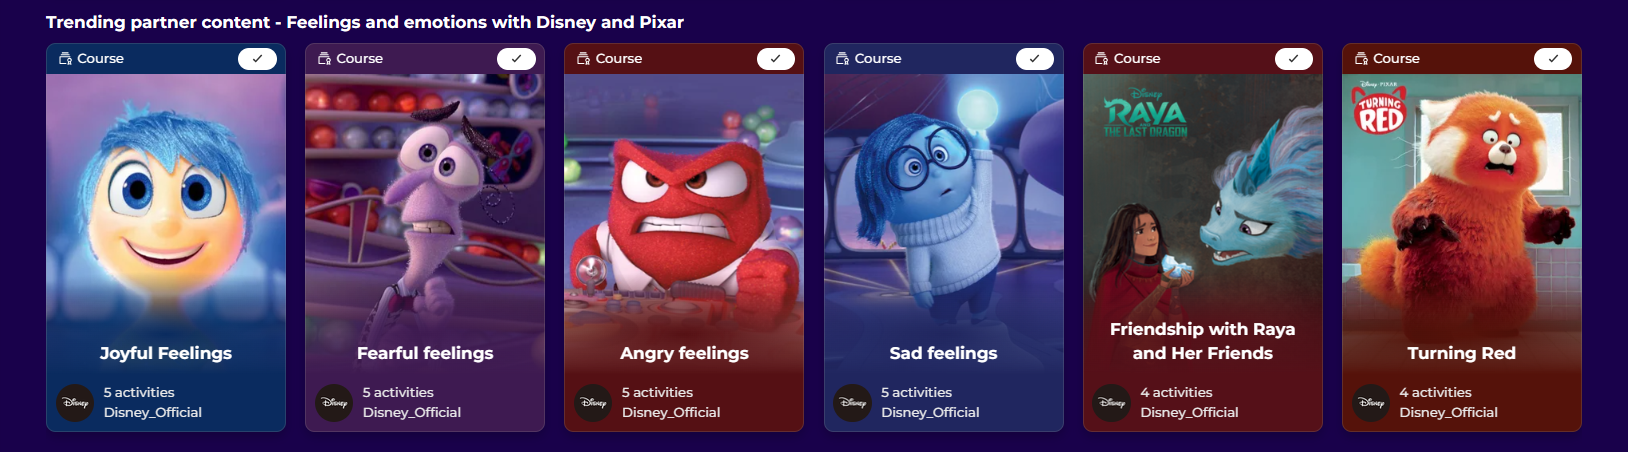Viewport: 1628px width, 452px height.
Task: Toggle the checkmark on Angry feelings course
Action: tap(776, 59)
